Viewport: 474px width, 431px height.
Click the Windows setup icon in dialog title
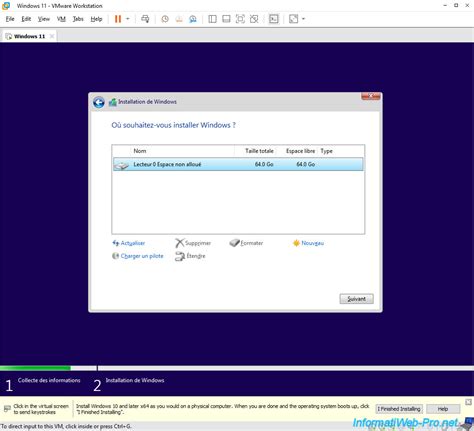[113, 102]
